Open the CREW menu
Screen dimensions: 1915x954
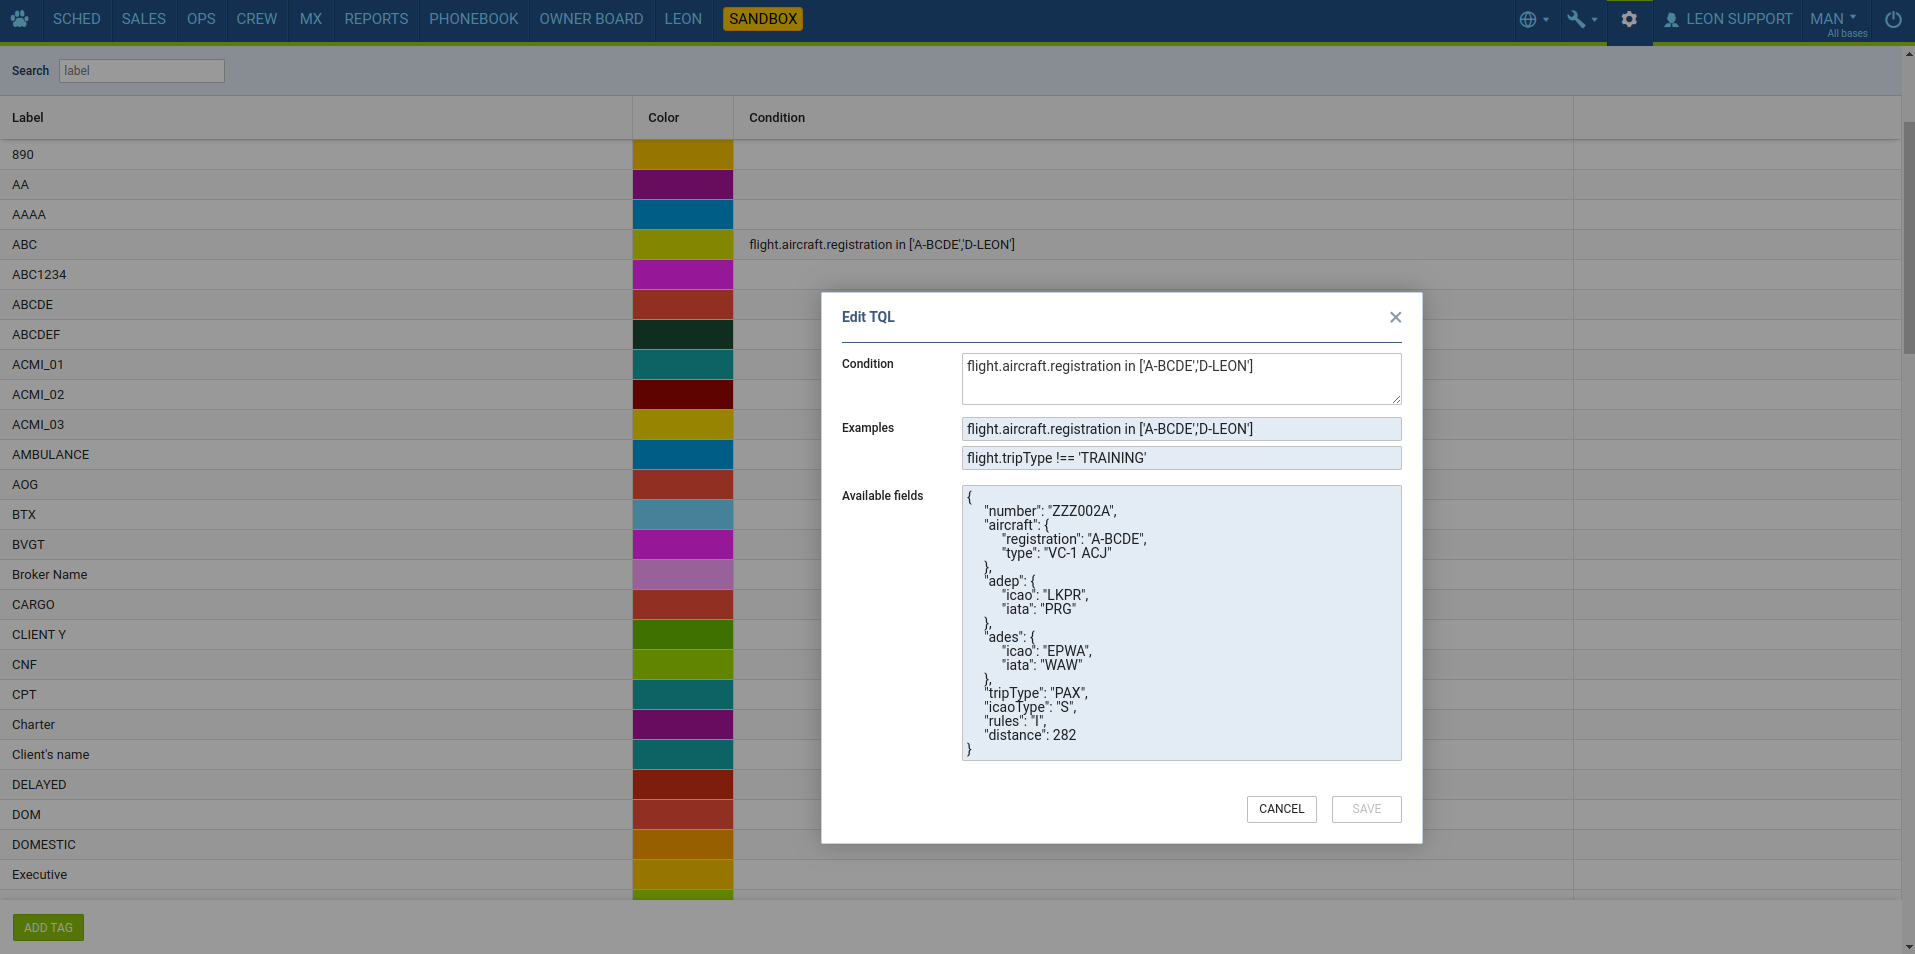pyautogui.click(x=257, y=19)
